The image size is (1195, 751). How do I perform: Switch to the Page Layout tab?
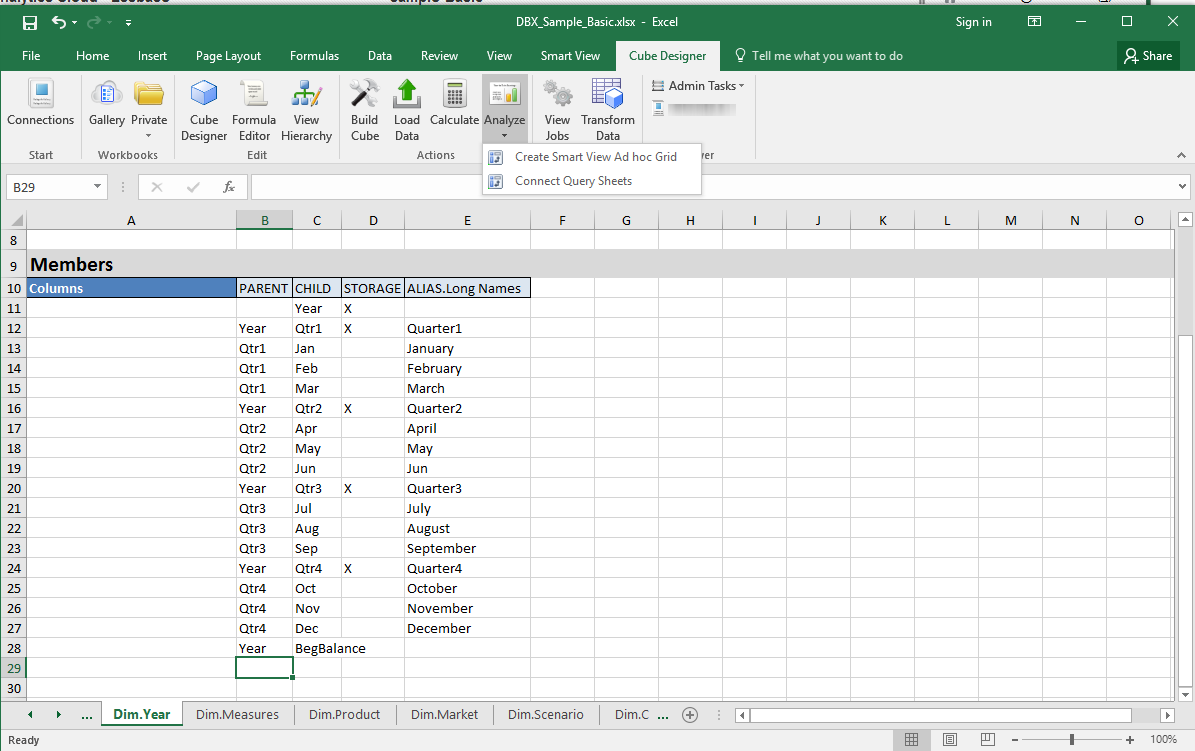tap(228, 56)
